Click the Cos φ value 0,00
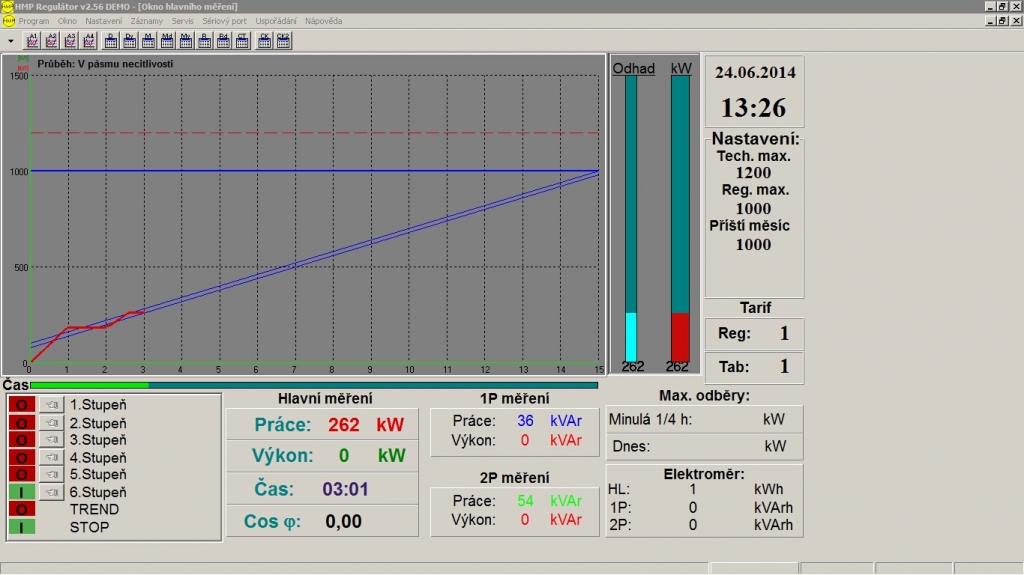 pos(344,521)
